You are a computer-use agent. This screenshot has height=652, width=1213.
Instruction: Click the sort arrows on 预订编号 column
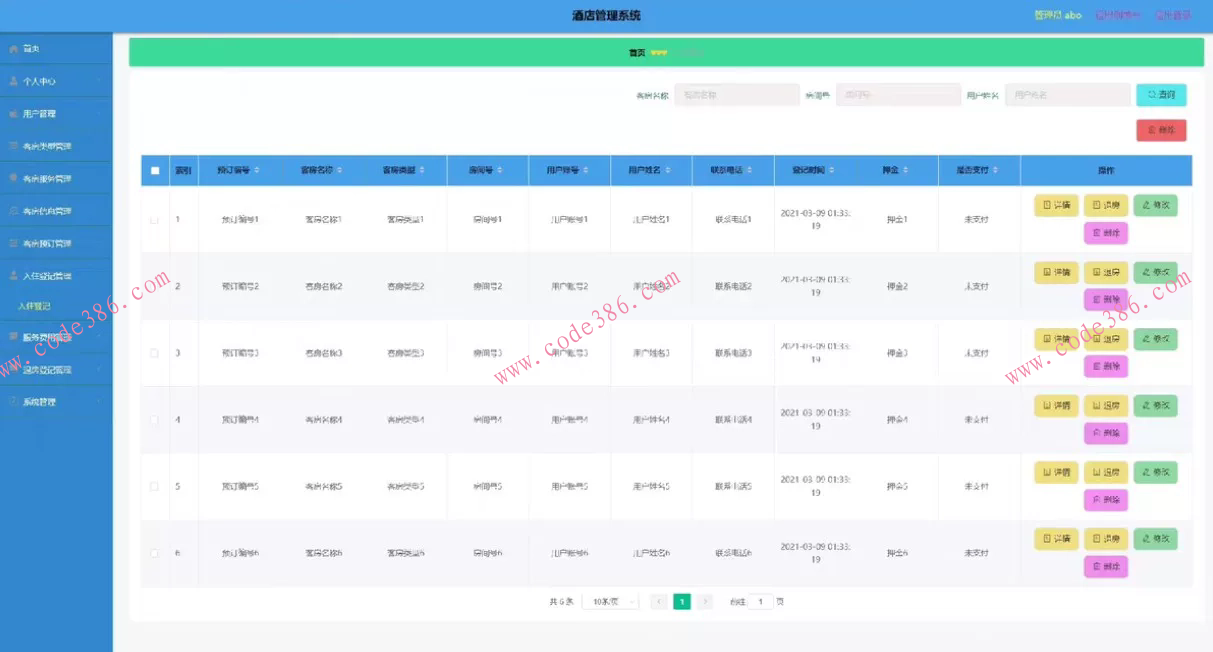click(x=257, y=171)
